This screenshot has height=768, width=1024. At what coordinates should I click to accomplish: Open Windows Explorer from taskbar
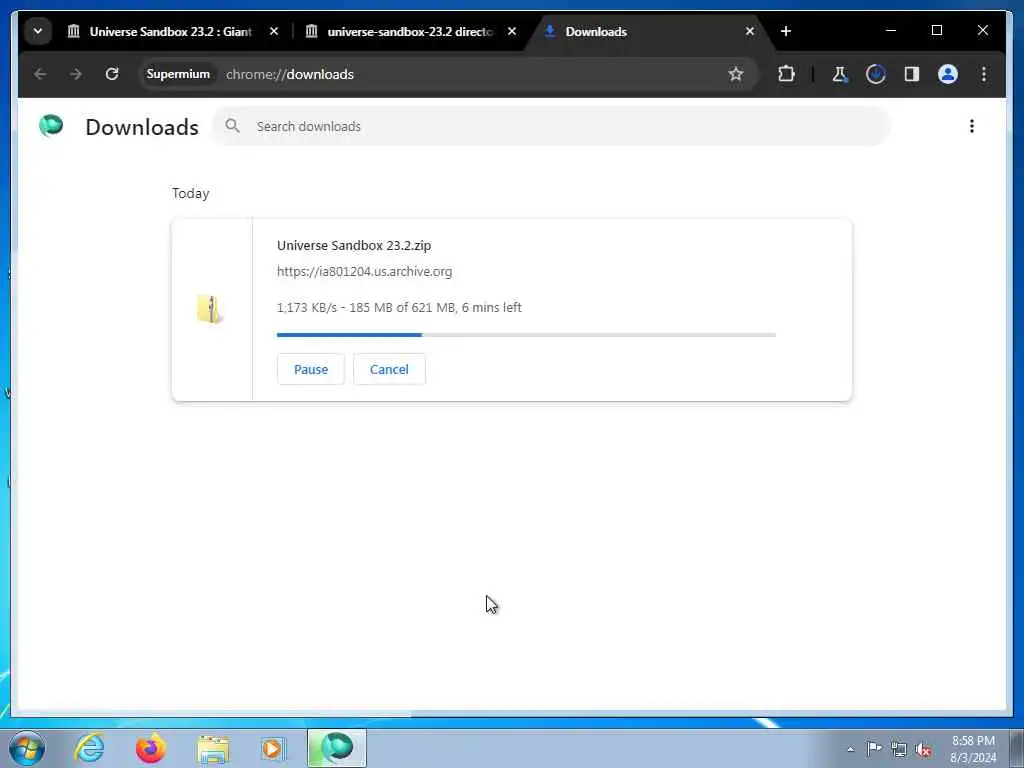click(x=213, y=749)
